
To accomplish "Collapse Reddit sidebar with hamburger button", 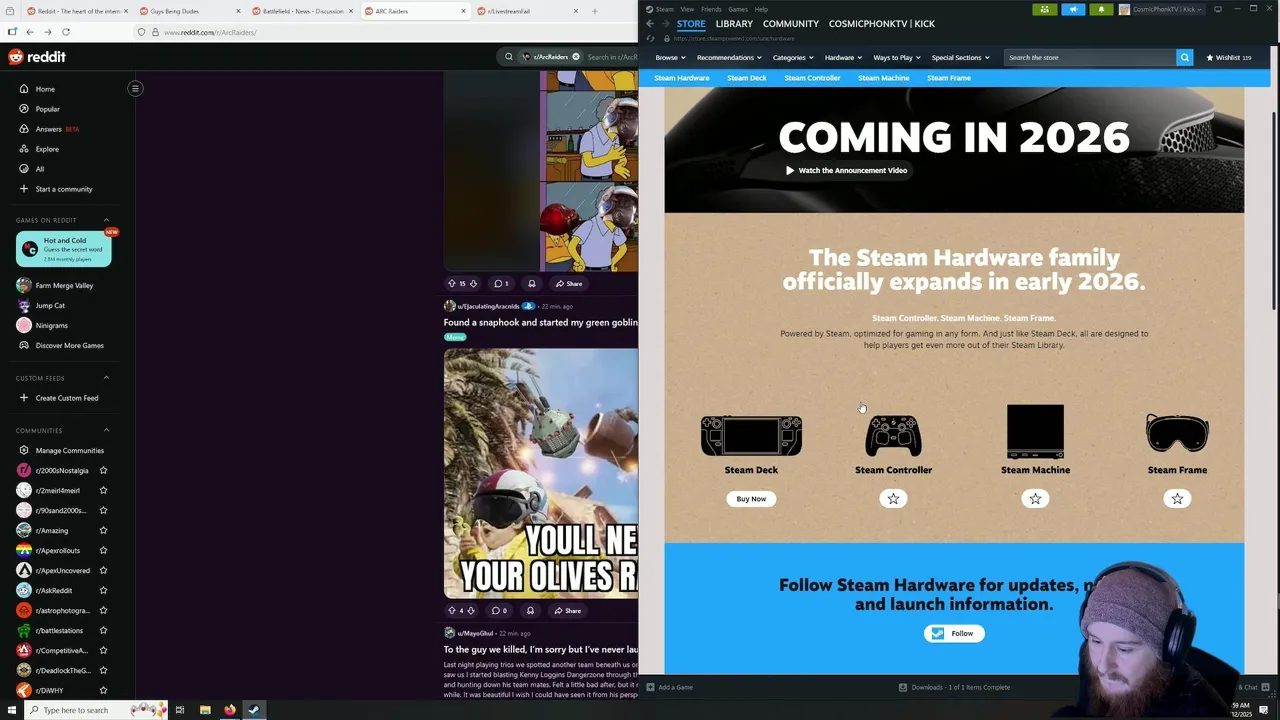I will pyautogui.click(x=135, y=88).
